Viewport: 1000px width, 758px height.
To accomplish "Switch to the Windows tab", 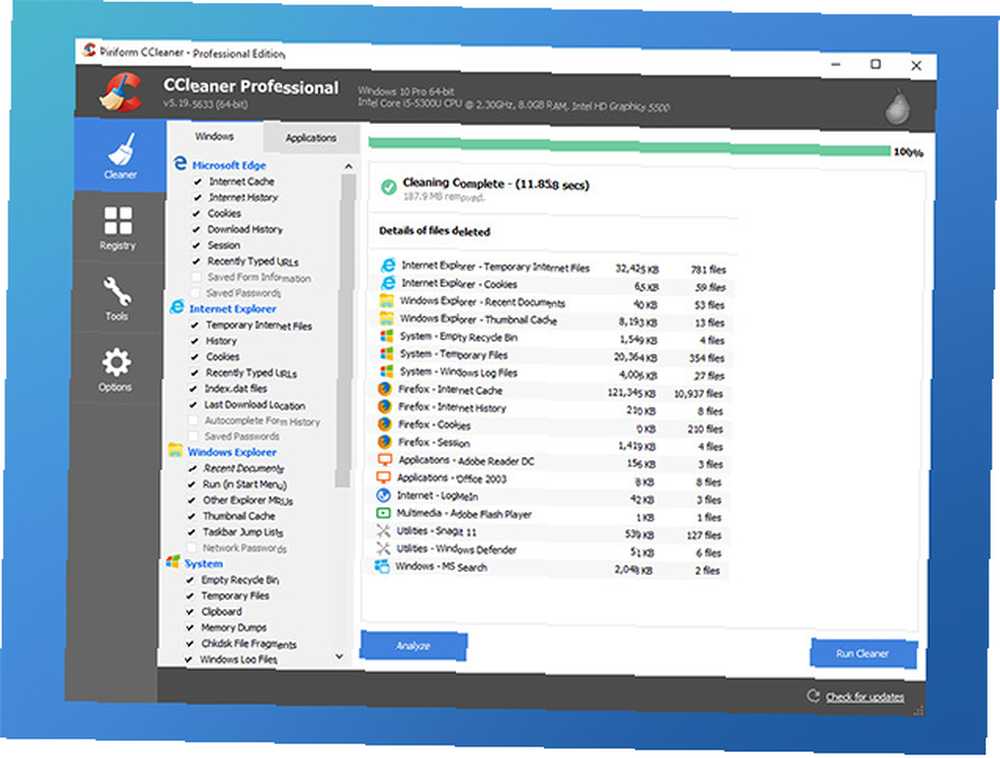I will click(214, 136).
